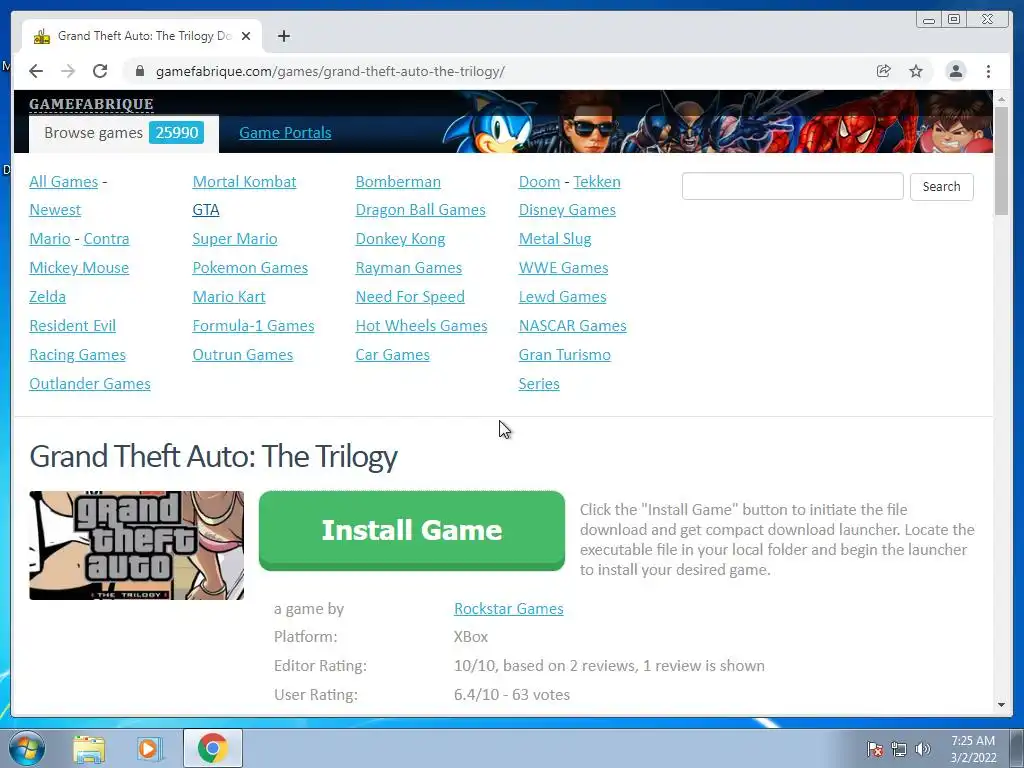Open the Mickey Mouse link
1024x768 pixels.
79,268
